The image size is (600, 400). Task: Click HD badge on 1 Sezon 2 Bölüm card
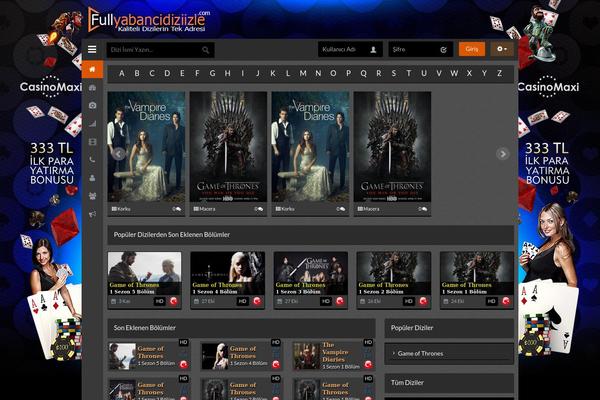(409, 301)
